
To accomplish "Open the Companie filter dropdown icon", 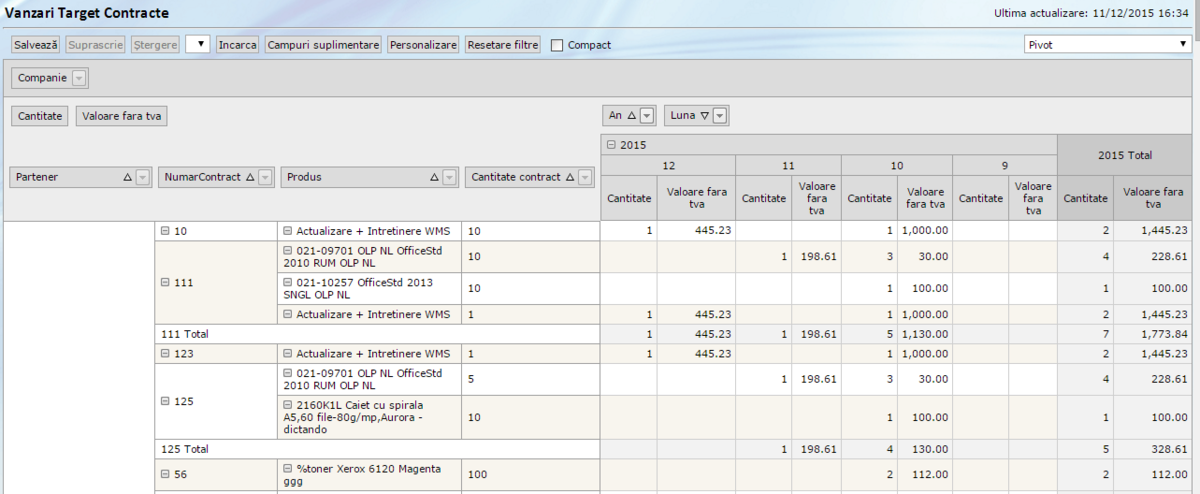I will coord(80,78).
